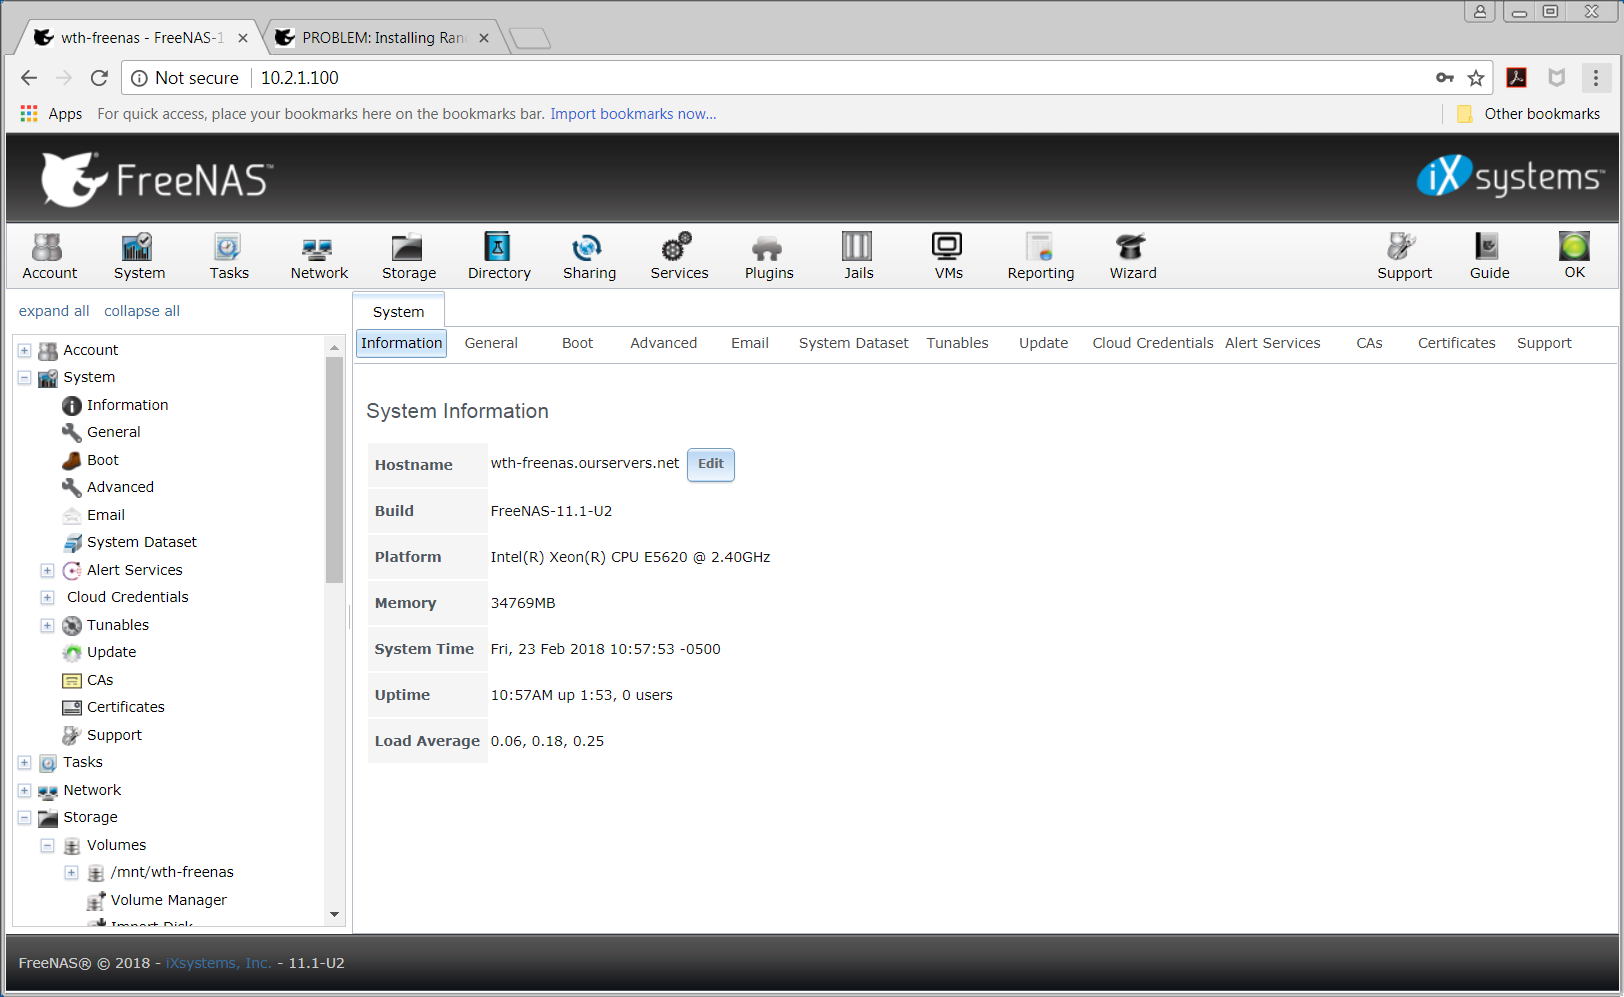This screenshot has height=997, width=1624.
Task: Open the Certificates tab
Action: [x=1456, y=343]
